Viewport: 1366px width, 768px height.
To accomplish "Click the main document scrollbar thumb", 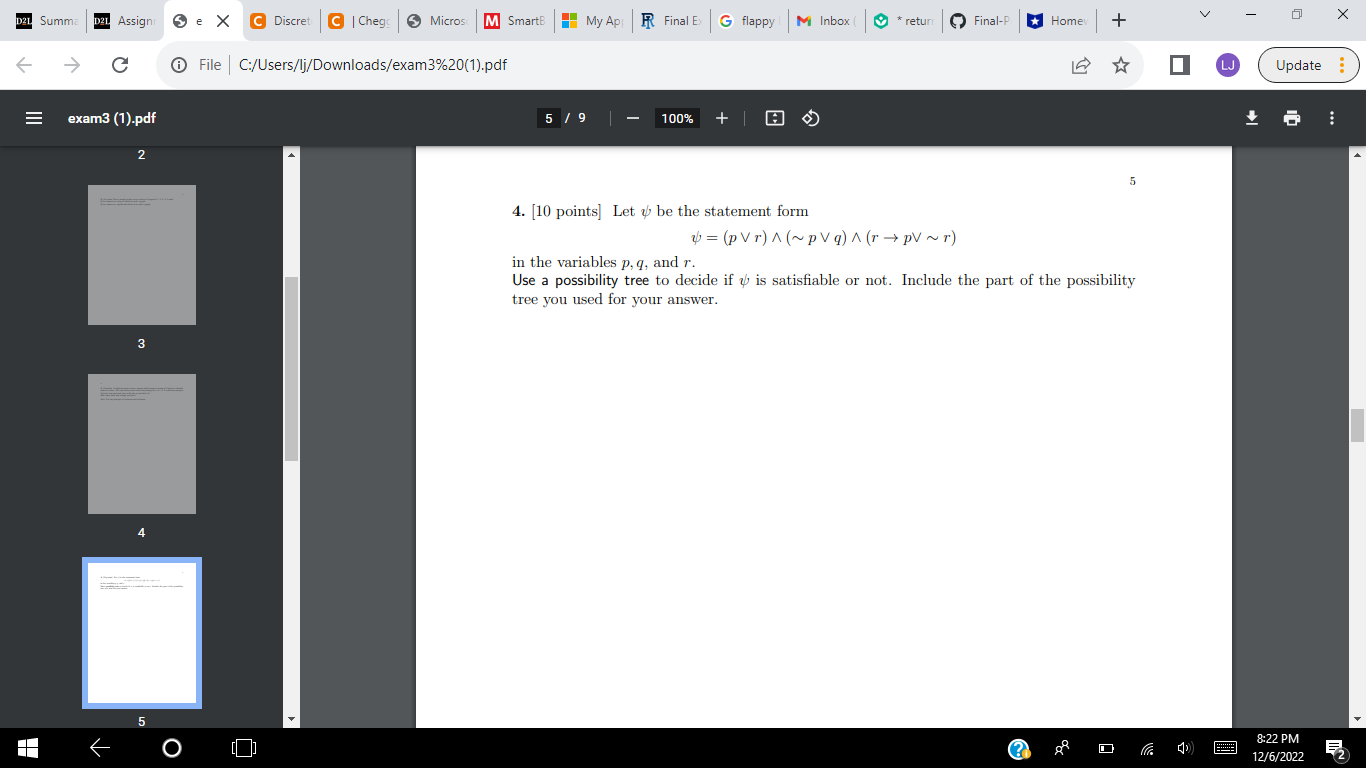I will [x=1357, y=425].
